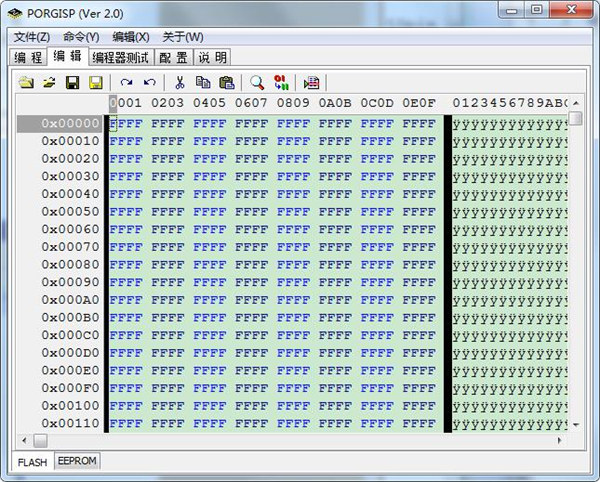Open the 关于(W) menu

(x=183, y=37)
